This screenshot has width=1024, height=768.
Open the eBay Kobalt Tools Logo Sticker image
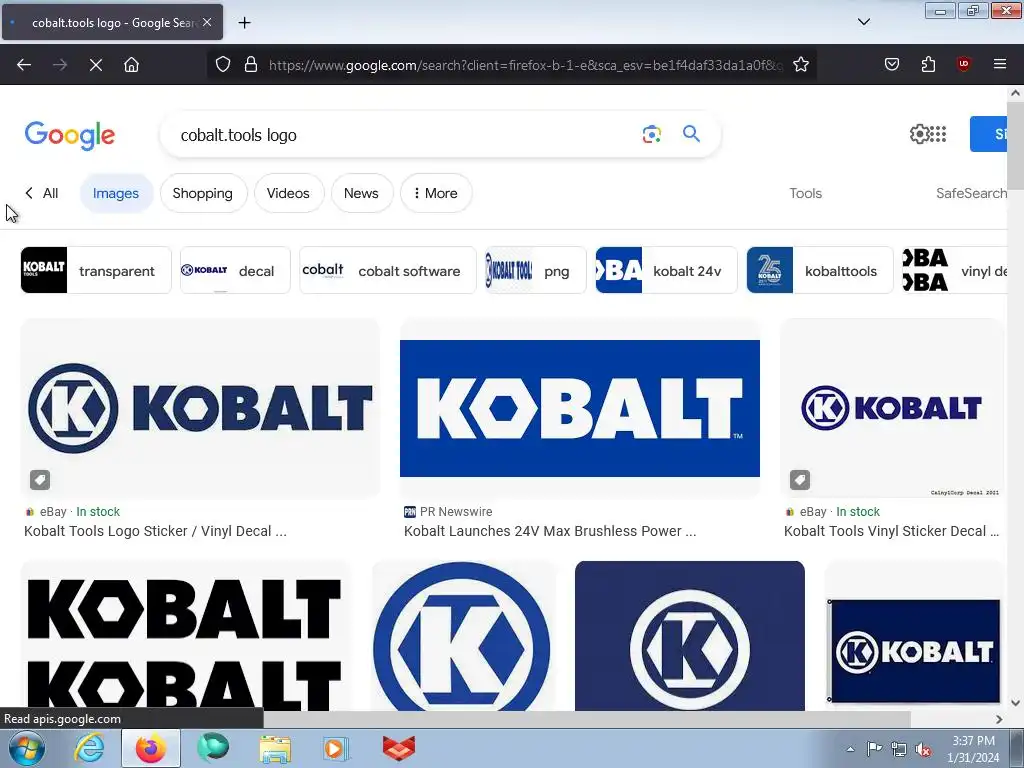point(200,408)
